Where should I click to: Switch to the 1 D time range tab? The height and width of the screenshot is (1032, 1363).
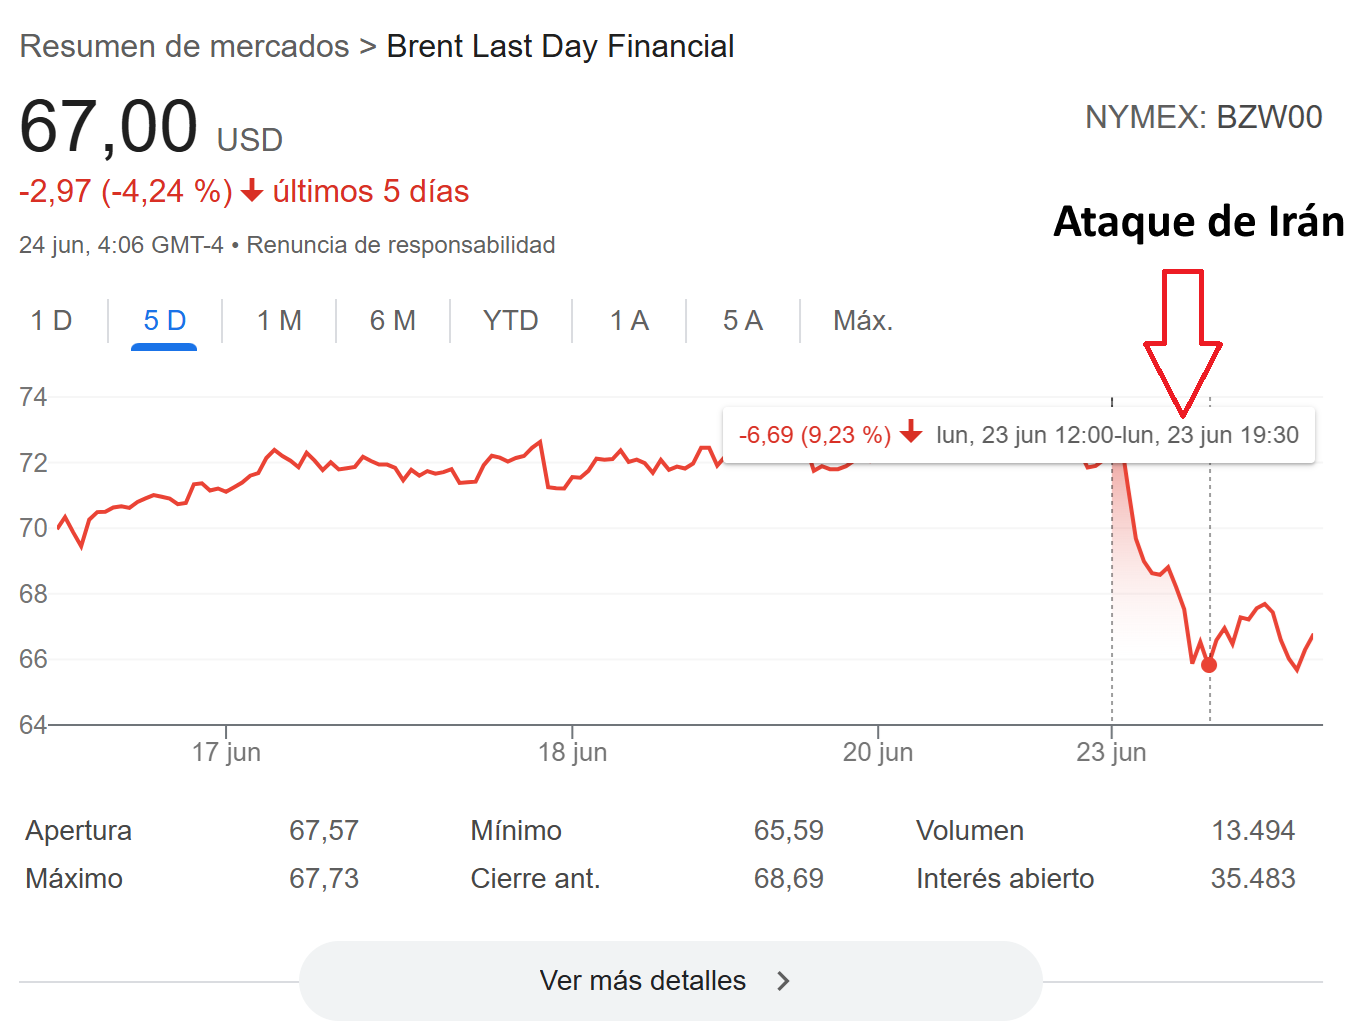tap(51, 321)
